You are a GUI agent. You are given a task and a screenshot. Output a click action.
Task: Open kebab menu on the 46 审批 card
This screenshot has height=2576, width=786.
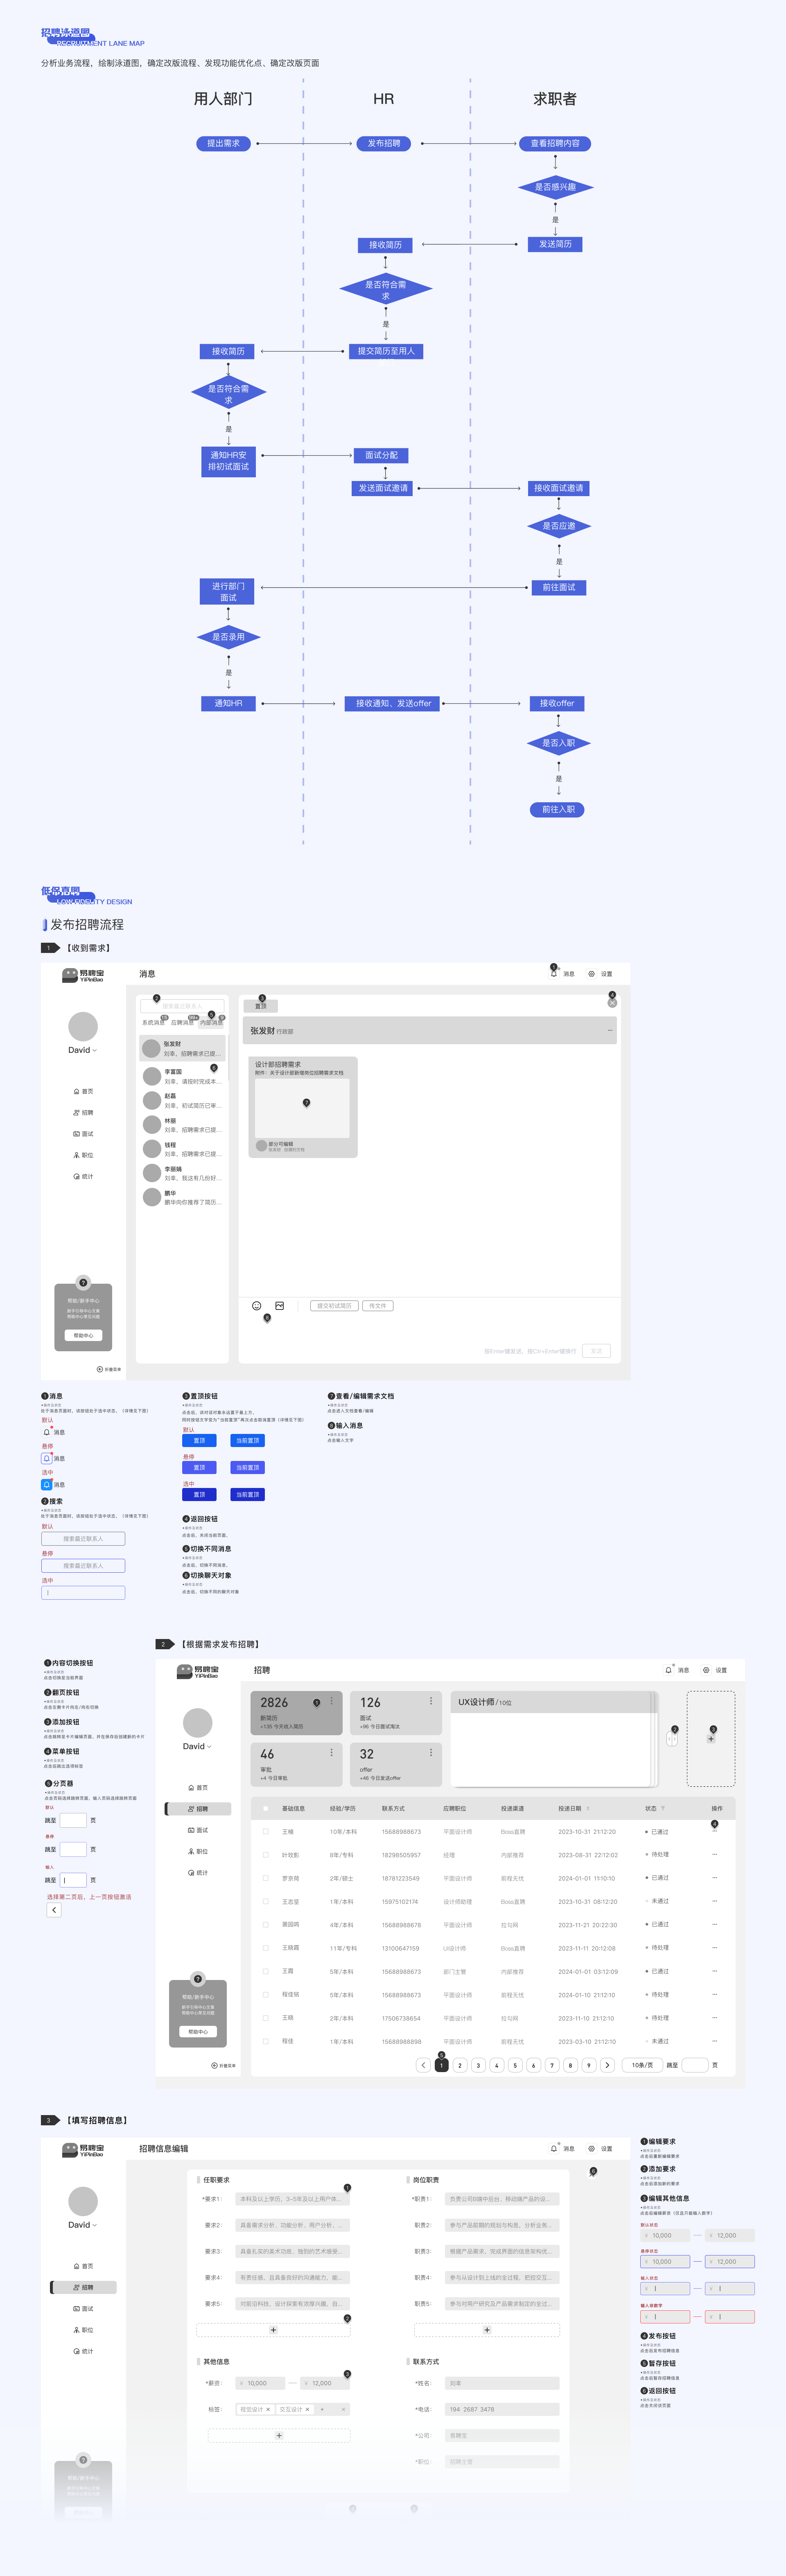[x=332, y=1752]
